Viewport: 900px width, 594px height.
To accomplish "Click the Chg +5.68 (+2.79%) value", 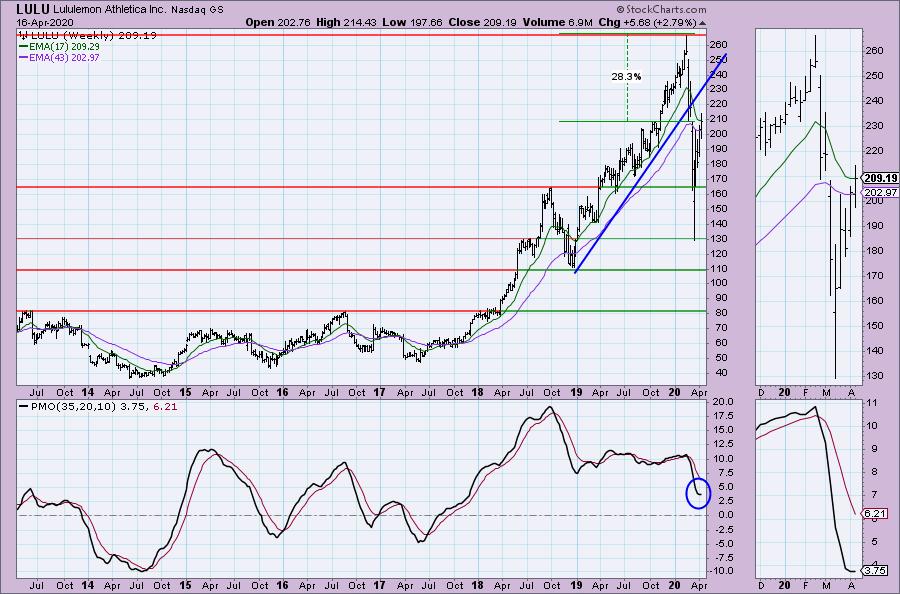I will (647, 22).
